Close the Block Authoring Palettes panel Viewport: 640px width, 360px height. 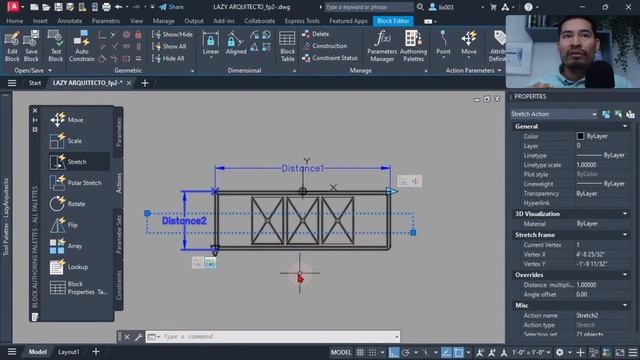[35, 111]
